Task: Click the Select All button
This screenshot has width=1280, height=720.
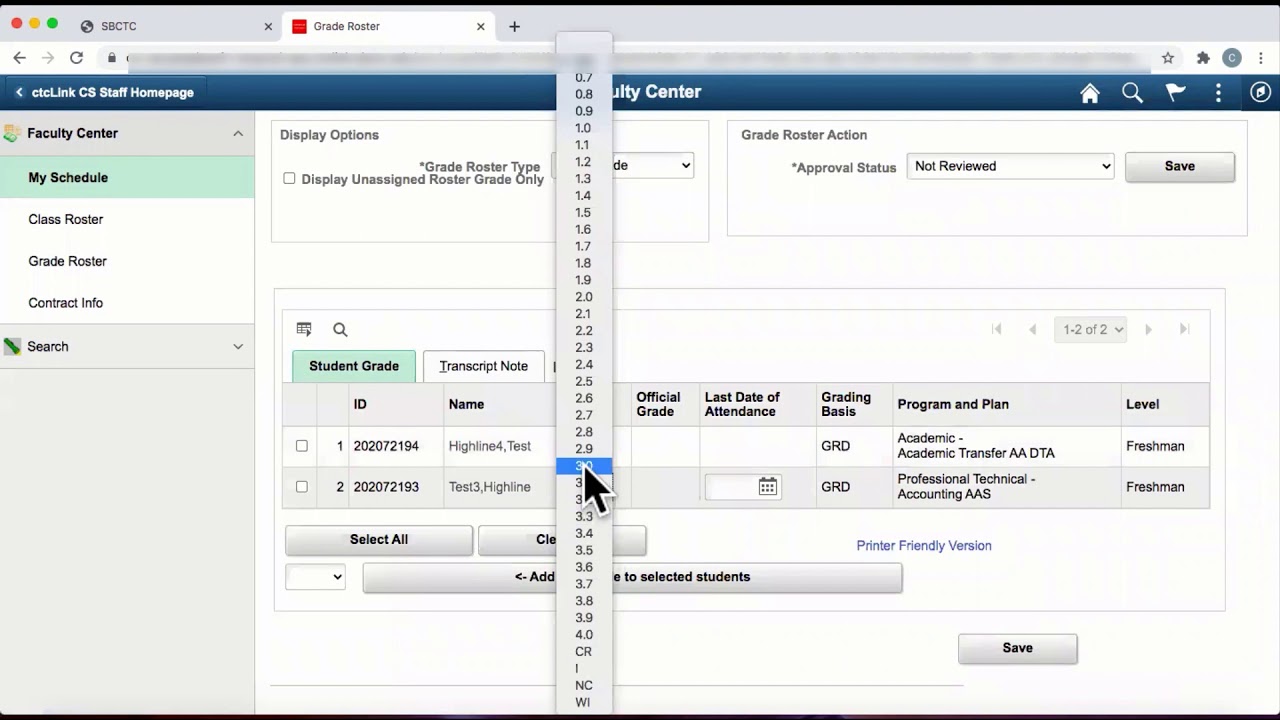Action: [379, 540]
